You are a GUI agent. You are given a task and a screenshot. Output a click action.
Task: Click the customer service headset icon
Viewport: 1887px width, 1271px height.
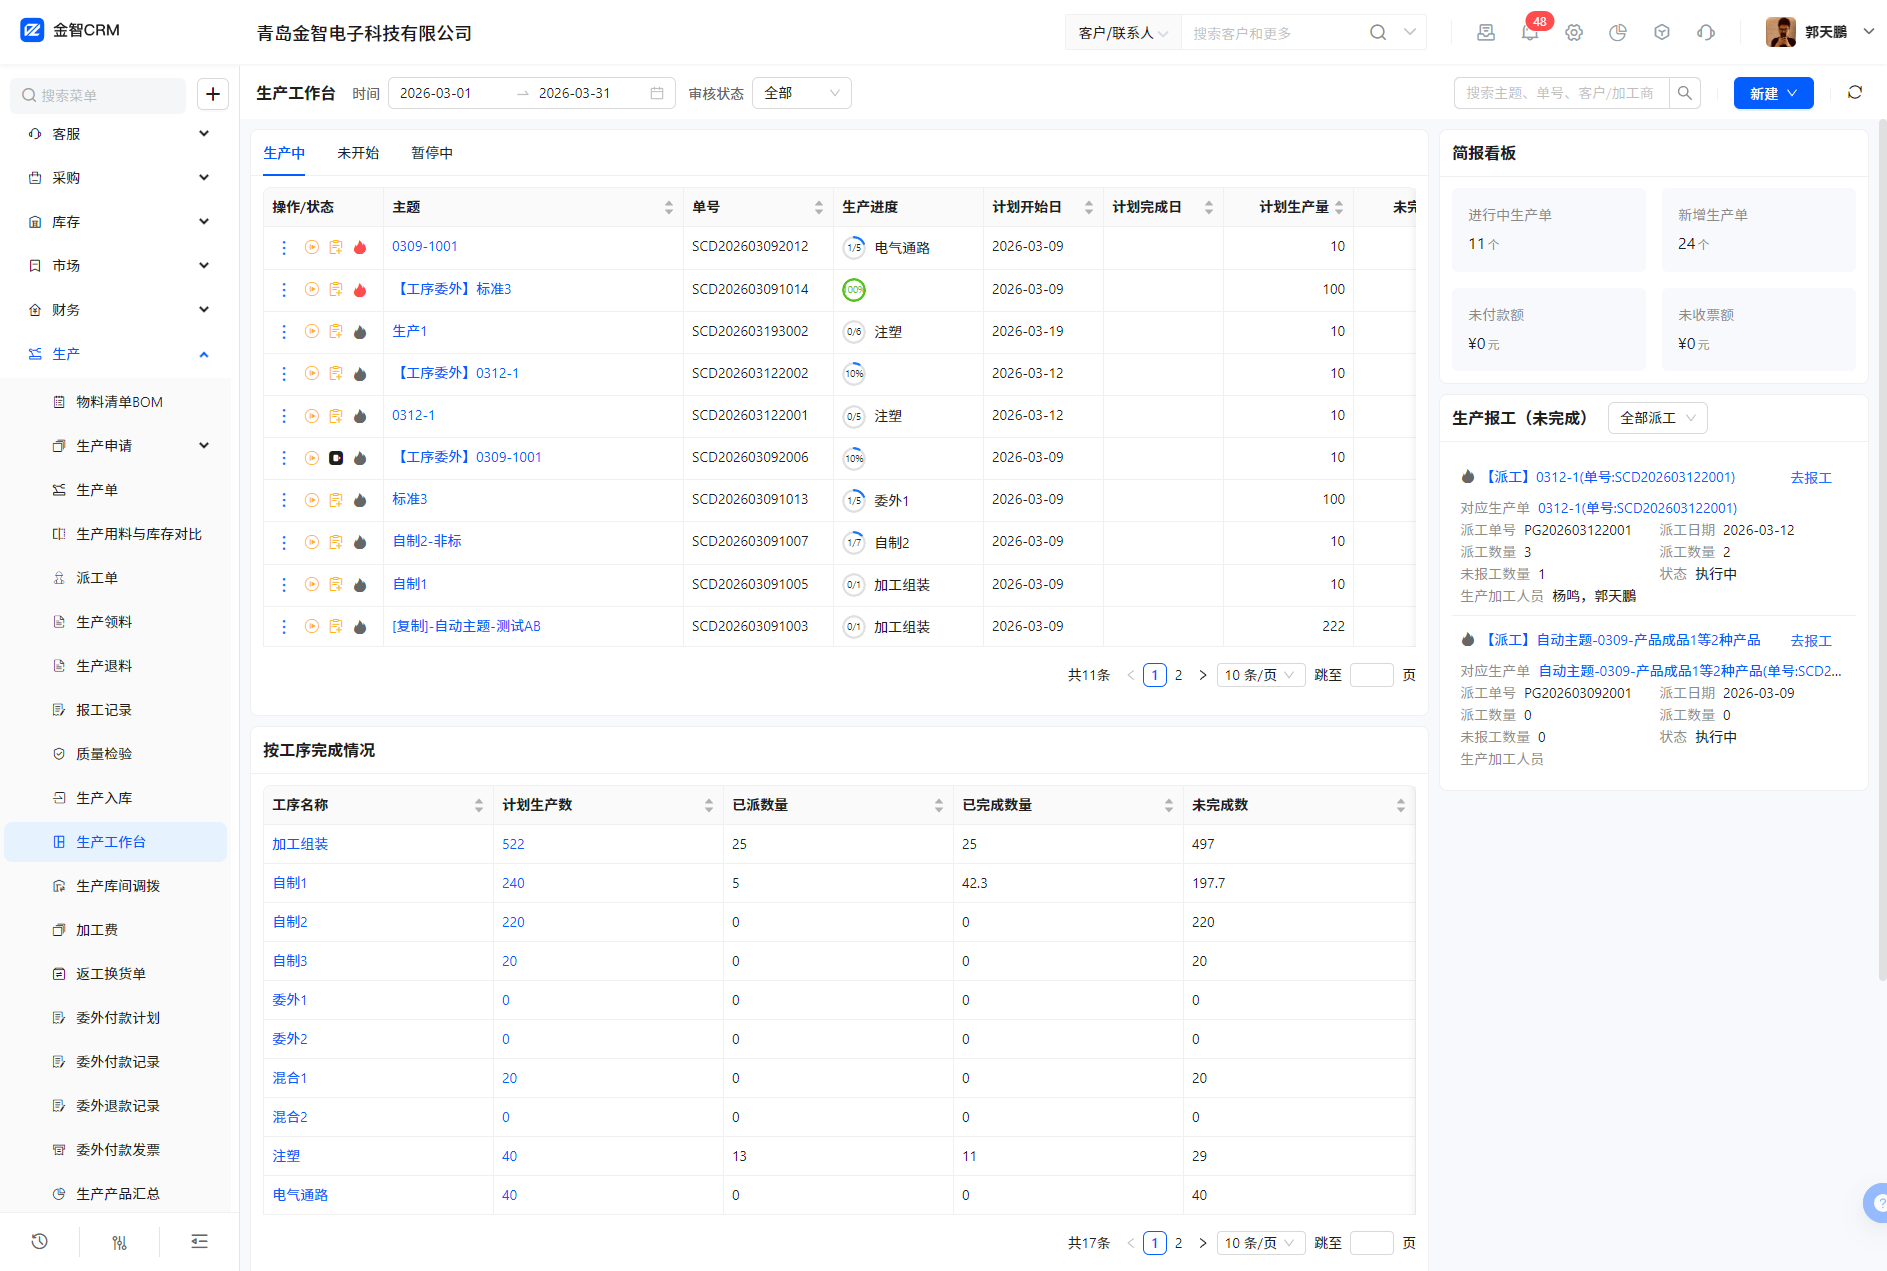point(1706,33)
